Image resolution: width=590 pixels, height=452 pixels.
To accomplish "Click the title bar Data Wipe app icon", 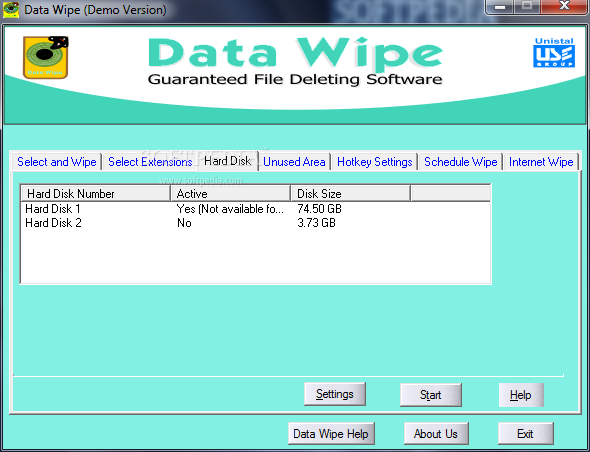I will 11,10.
